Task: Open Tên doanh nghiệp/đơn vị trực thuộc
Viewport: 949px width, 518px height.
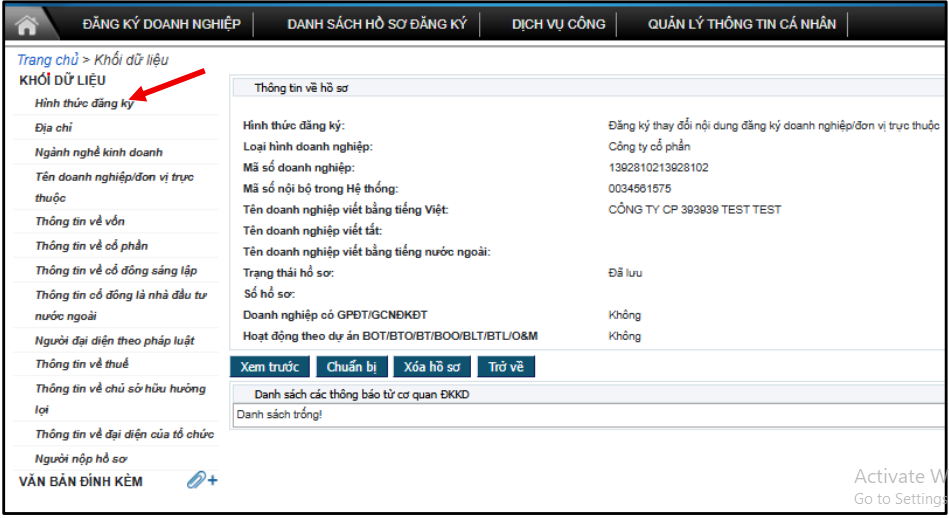Action: coord(114,187)
